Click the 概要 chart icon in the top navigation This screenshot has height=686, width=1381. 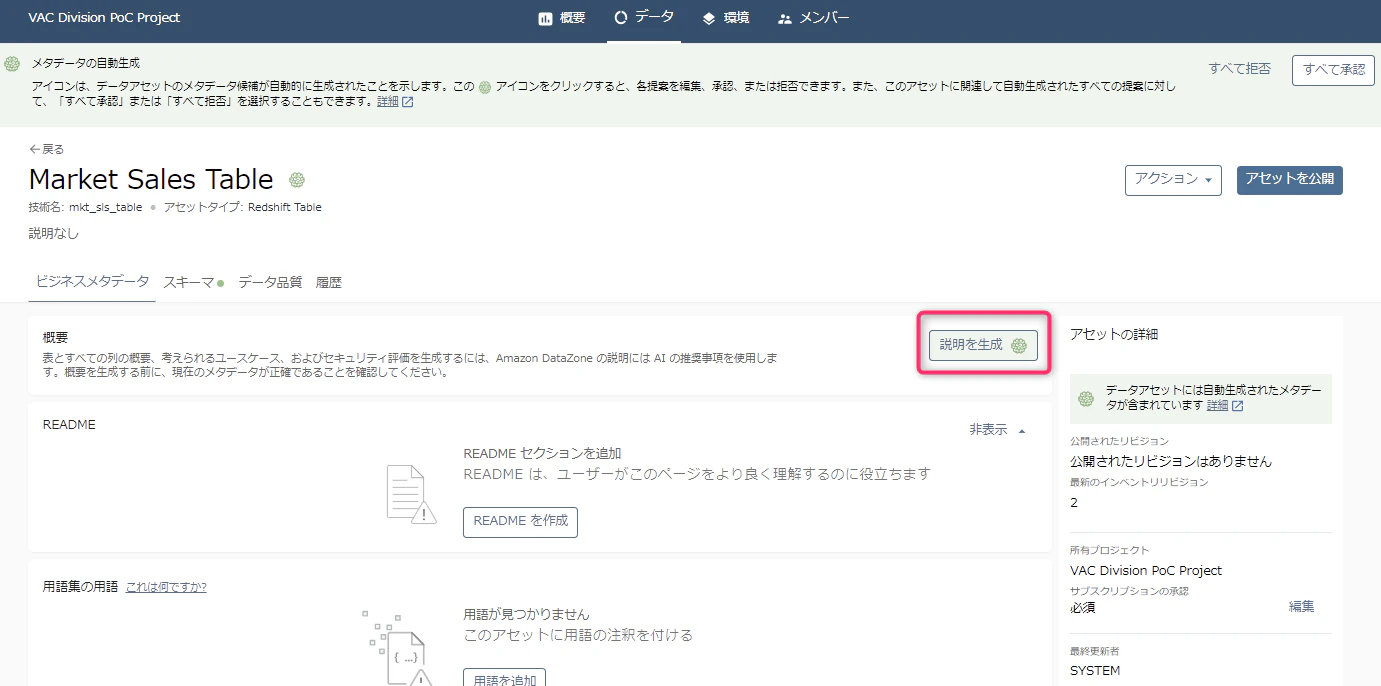coord(546,18)
